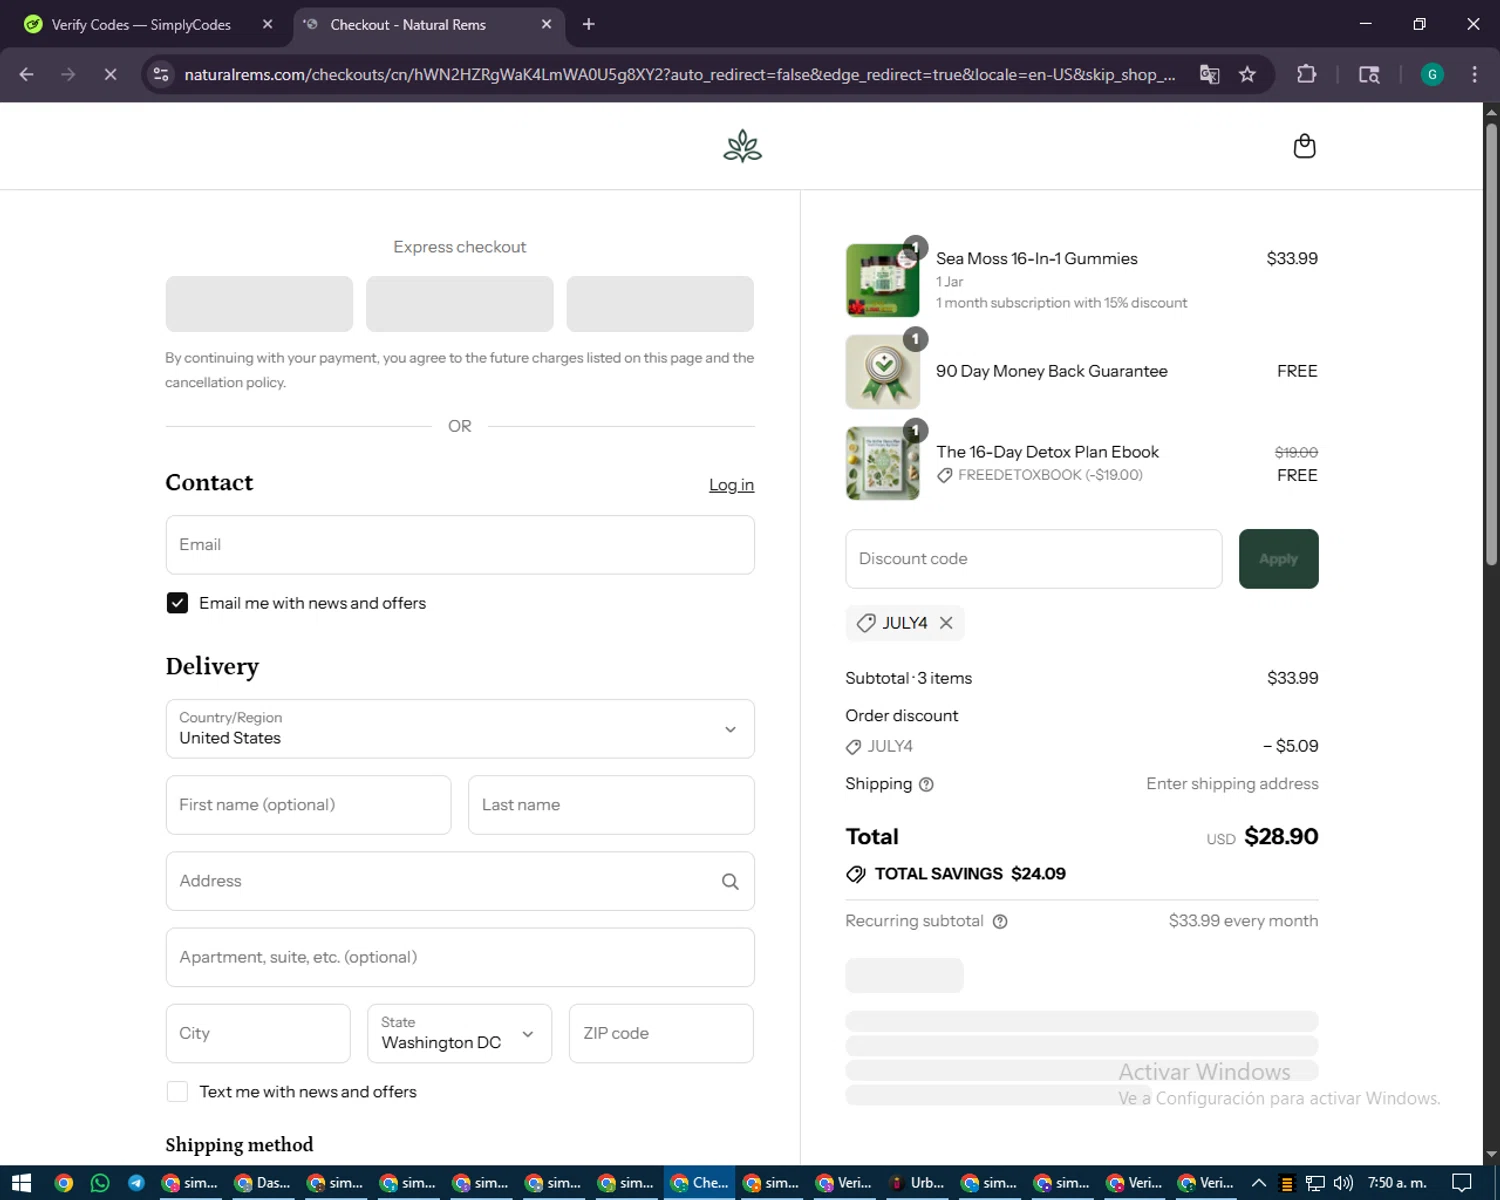Click the 90 Day Money Back Guarantee thumbnail
1500x1200 pixels.
(x=882, y=372)
